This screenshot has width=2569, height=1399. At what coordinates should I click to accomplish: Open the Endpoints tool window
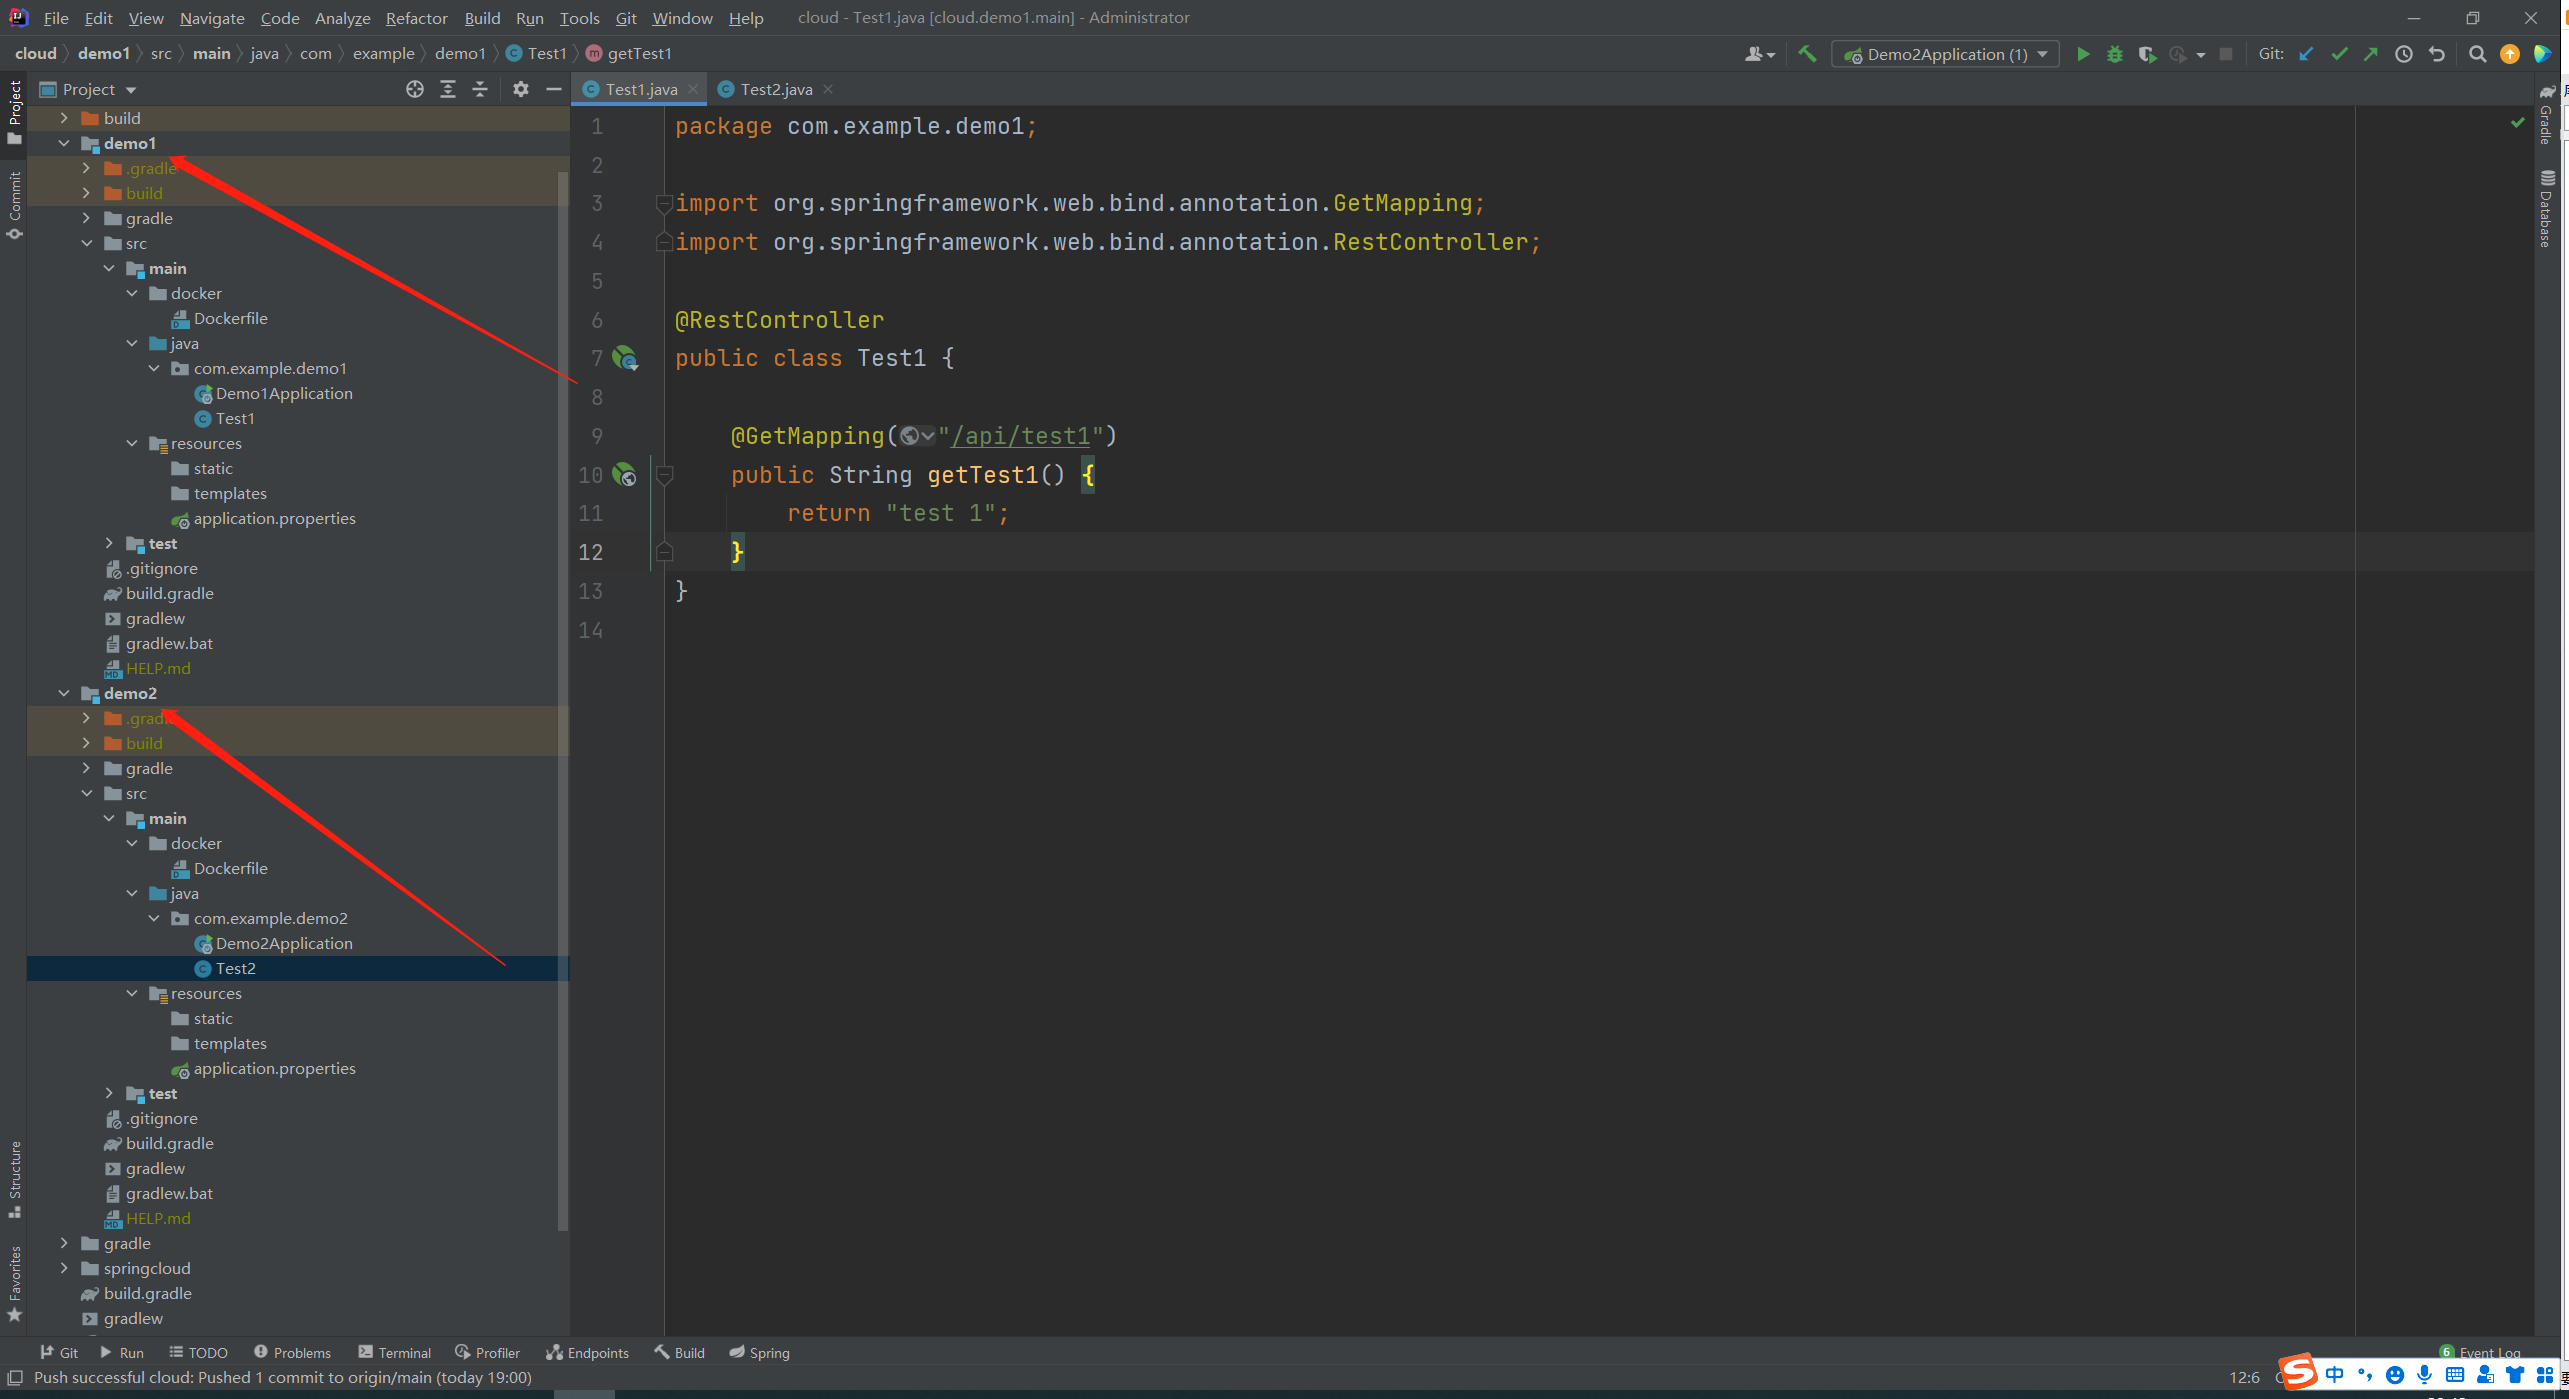tap(587, 1352)
